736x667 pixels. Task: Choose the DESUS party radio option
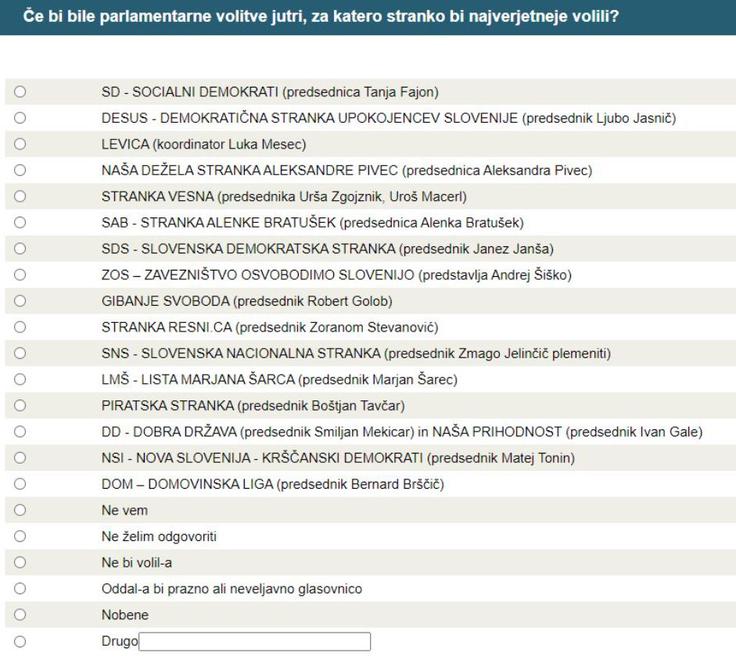20,118
